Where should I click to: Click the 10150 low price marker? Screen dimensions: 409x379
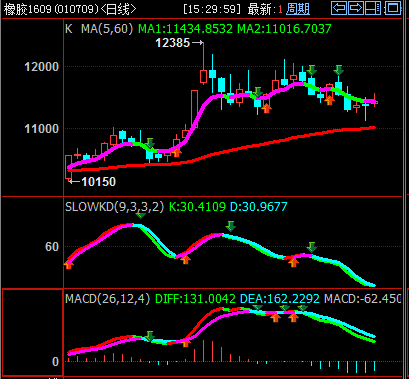pyautogui.click(x=99, y=182)
